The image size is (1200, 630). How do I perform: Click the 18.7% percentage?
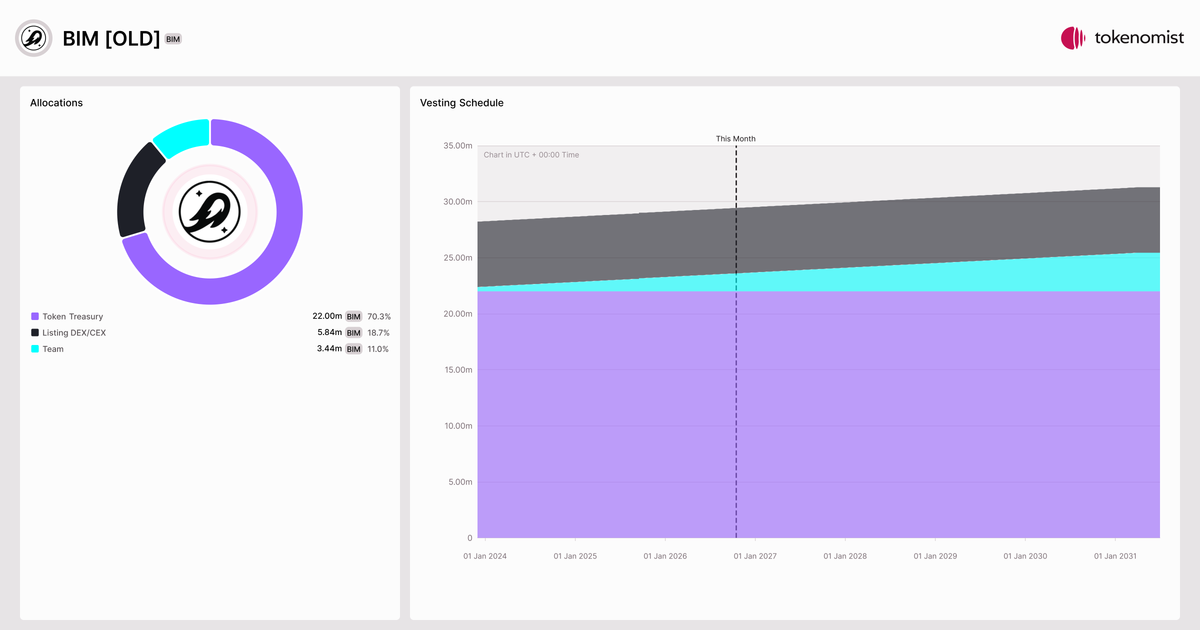pos(378,332)
